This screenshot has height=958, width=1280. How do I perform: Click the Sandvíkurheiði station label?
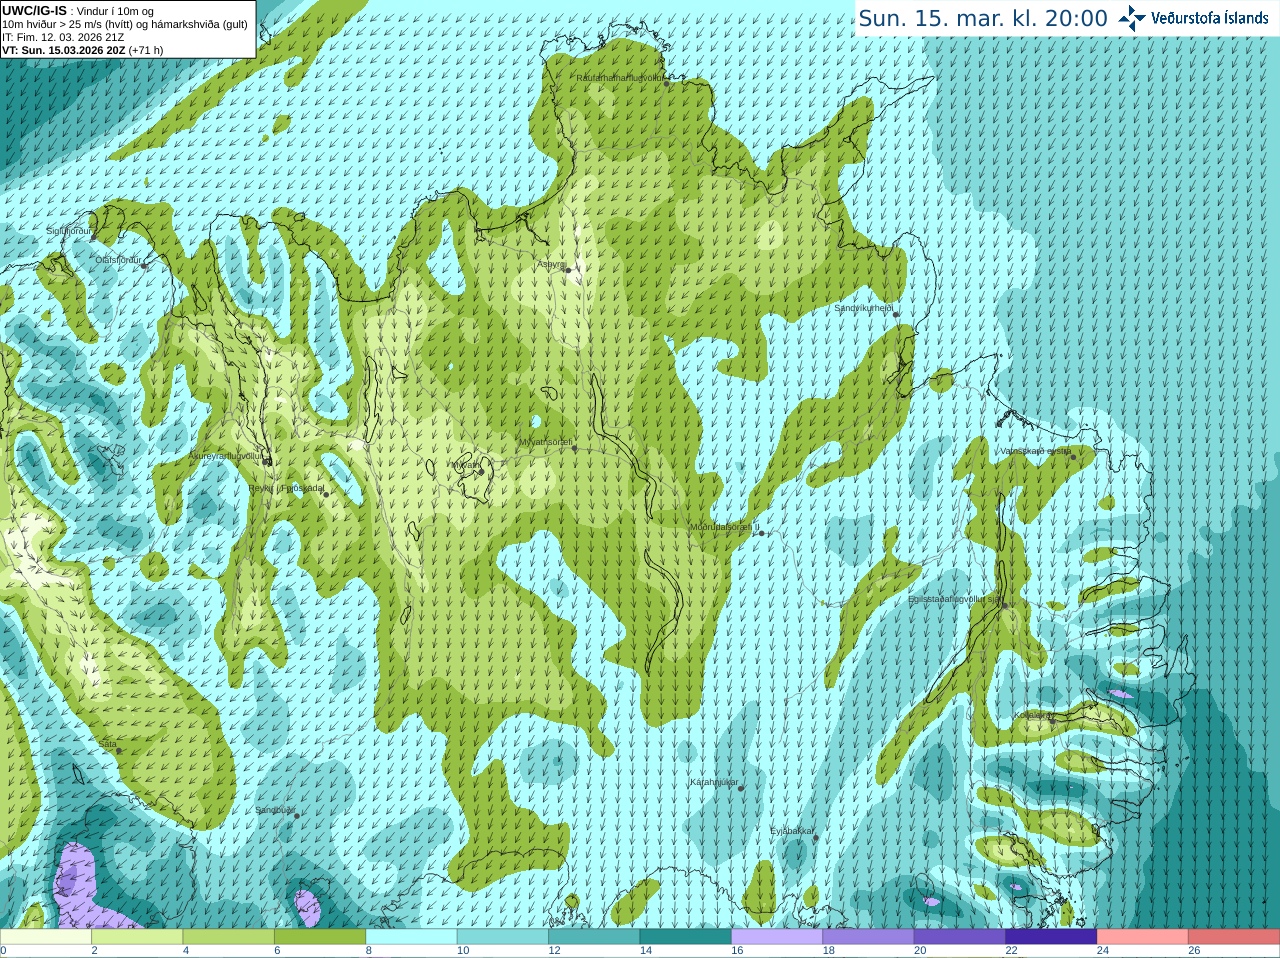click(864, 308)
